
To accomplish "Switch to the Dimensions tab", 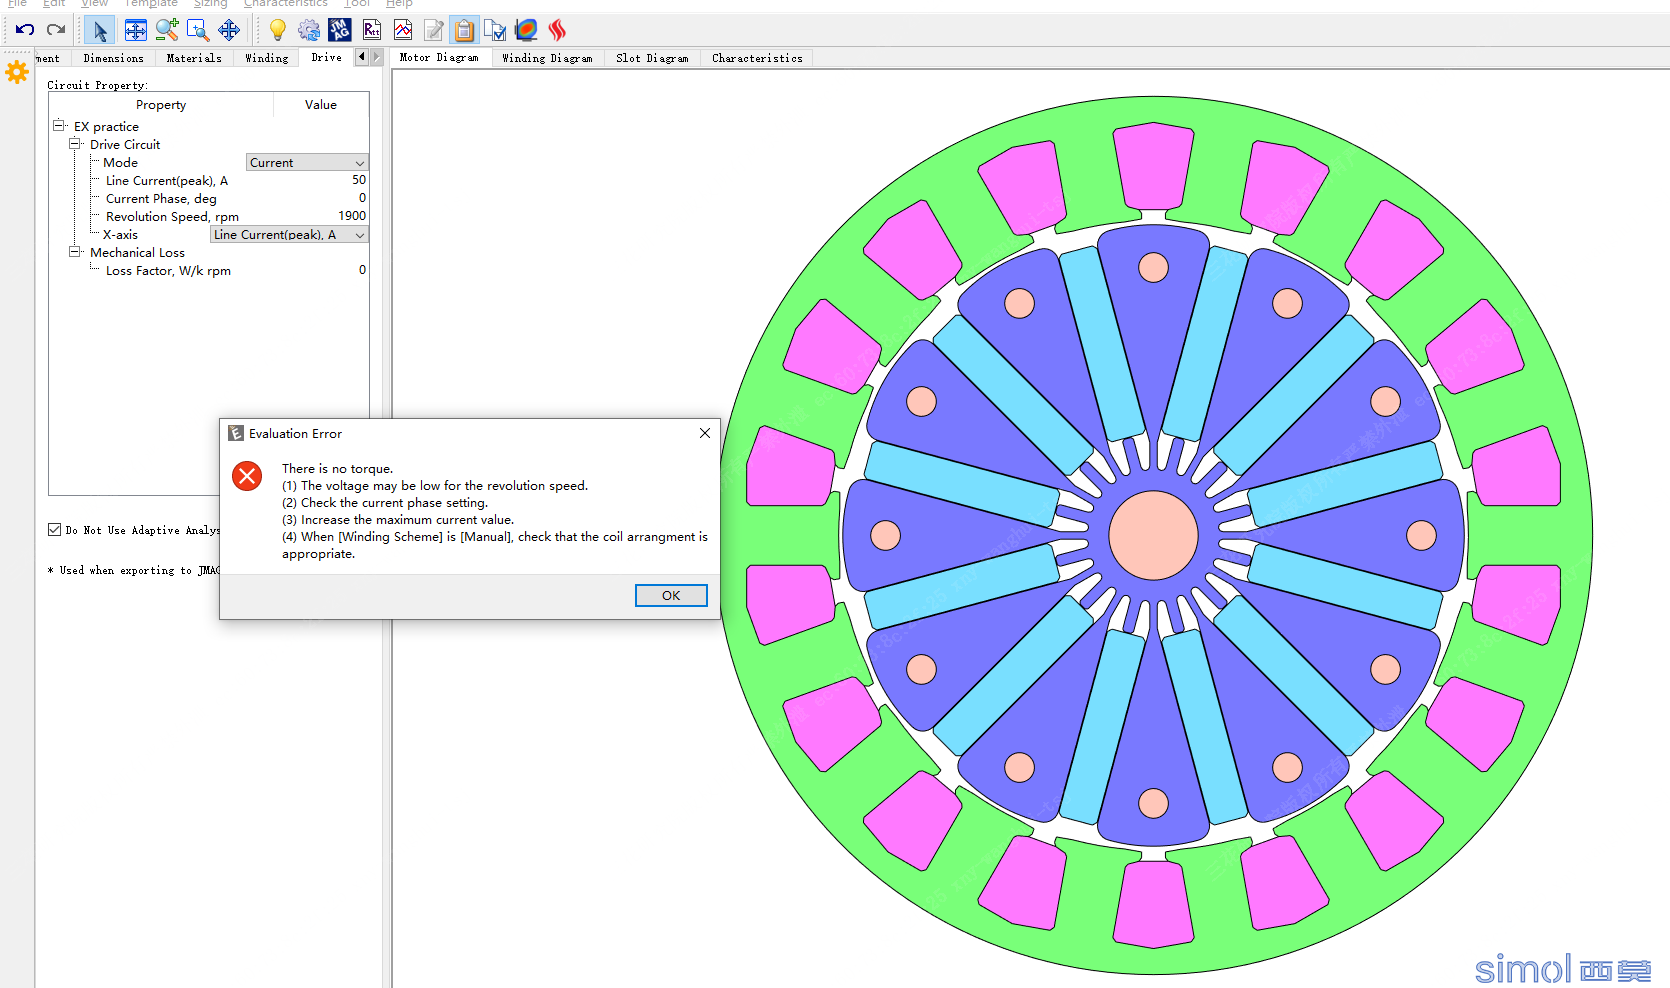I will (x=113, y=58).
